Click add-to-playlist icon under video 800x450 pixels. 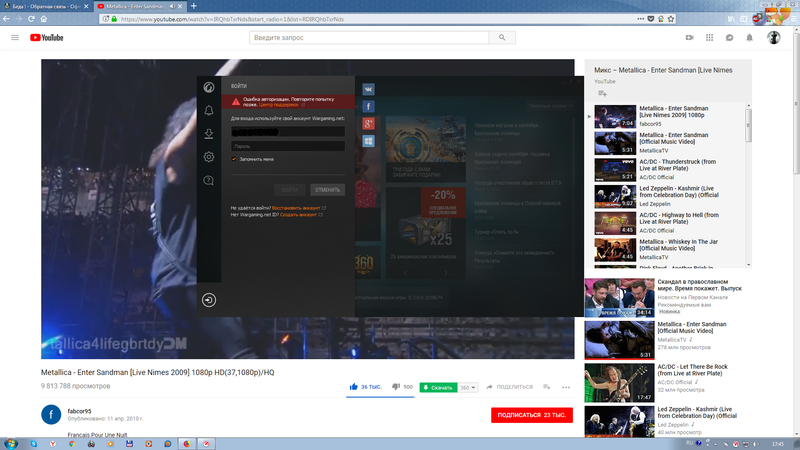(546, 387)
